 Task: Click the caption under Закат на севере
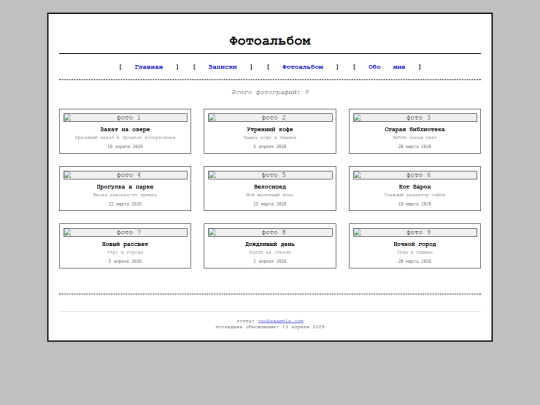coord(125,137)
